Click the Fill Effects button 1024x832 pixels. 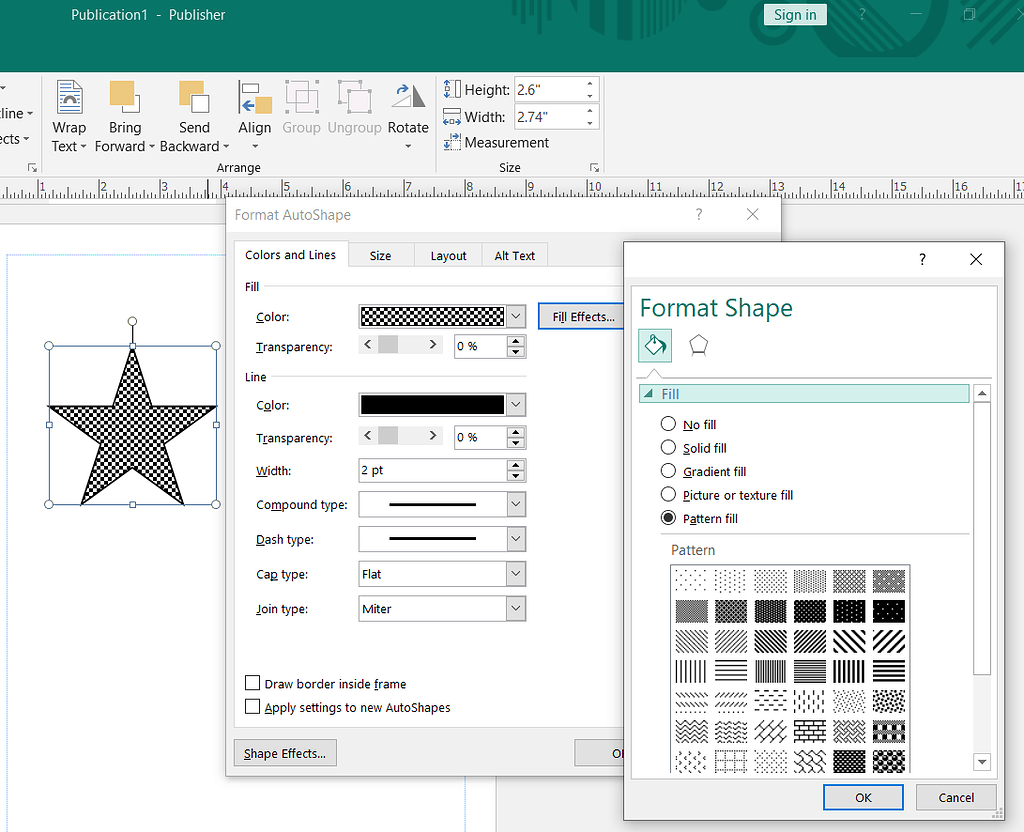coord(581,316)
